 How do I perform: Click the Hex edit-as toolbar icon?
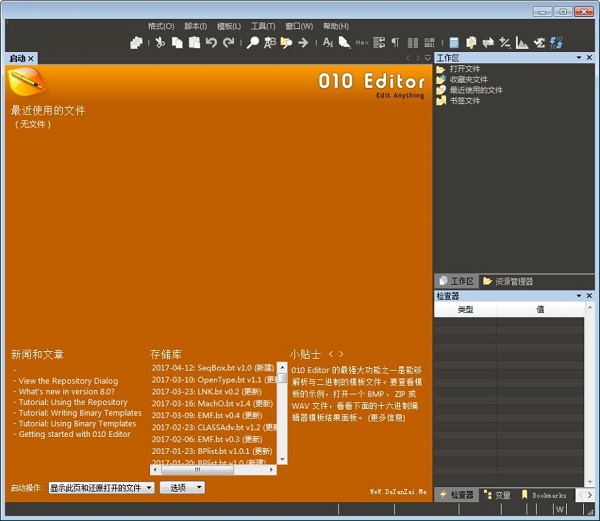362,42
